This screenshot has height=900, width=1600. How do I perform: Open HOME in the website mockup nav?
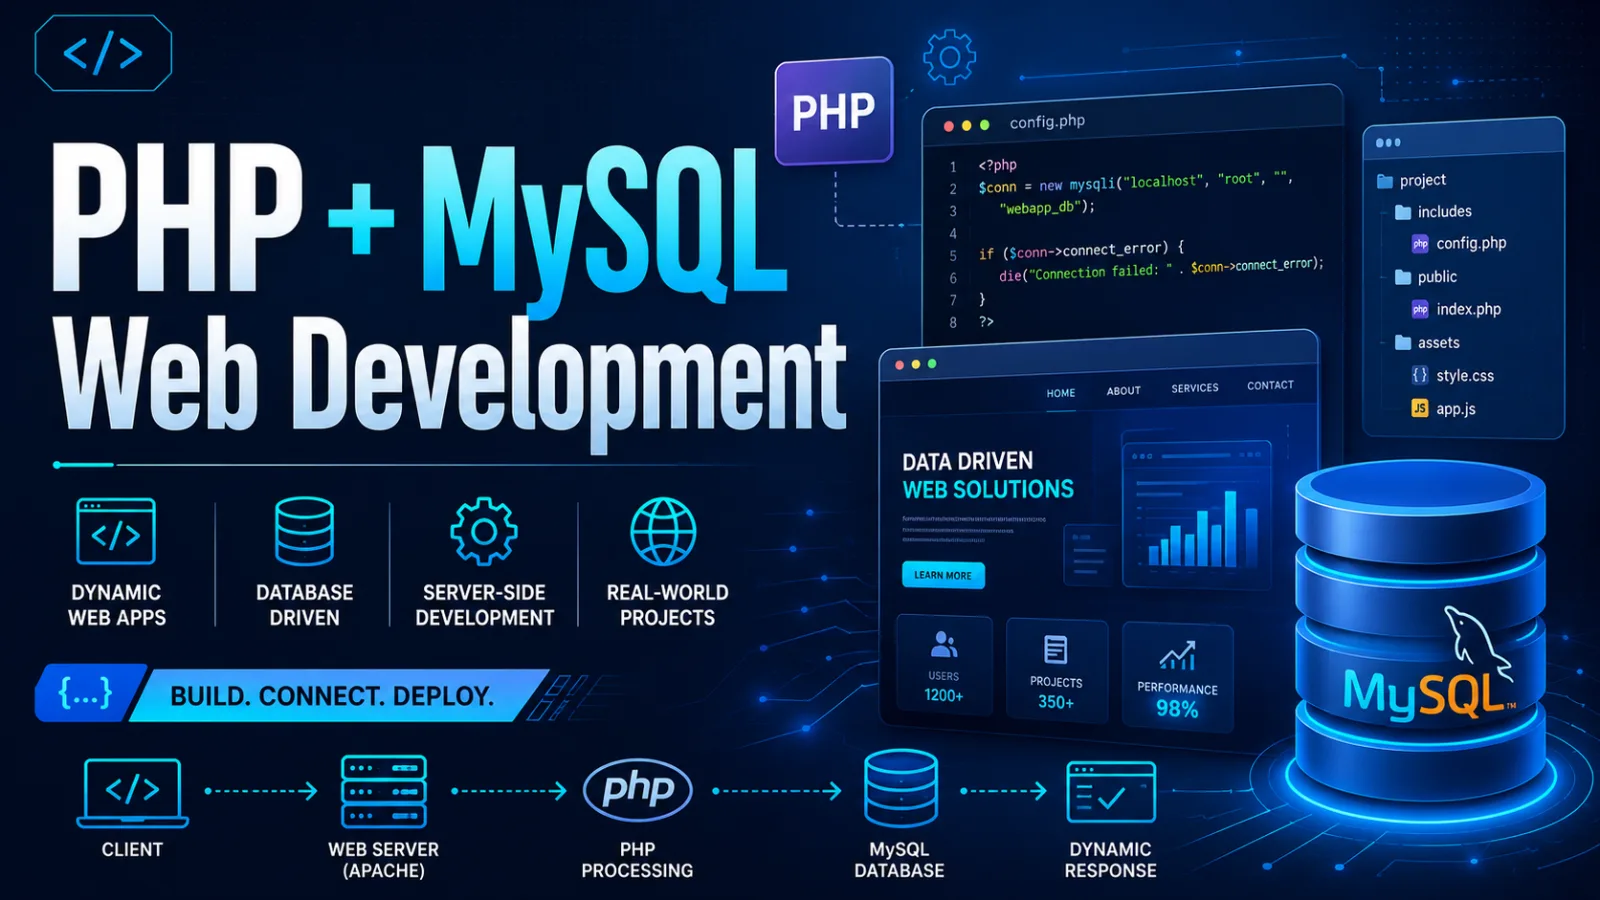pyautogui.click(x=1061, y=393)
